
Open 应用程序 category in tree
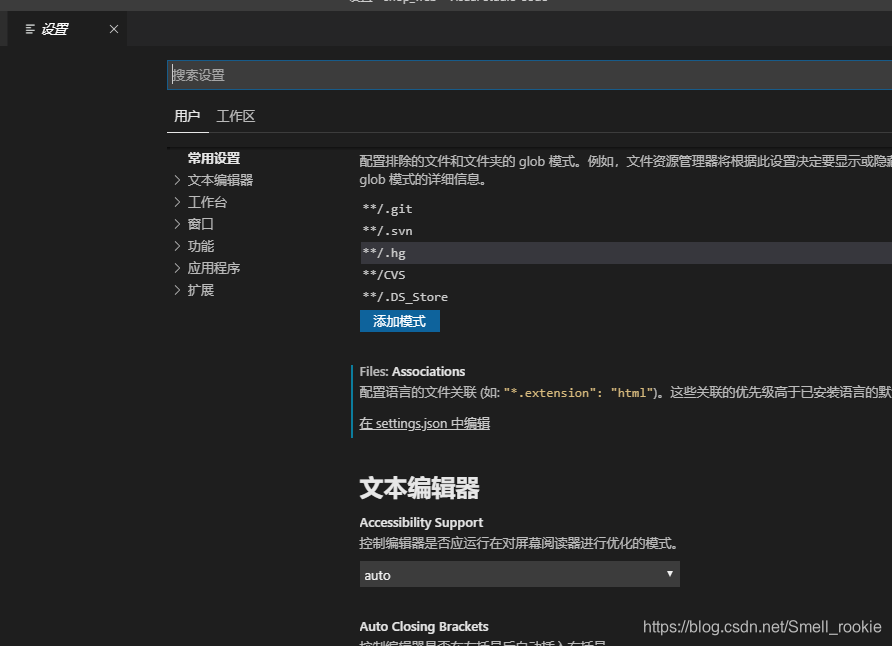point(214,268)
